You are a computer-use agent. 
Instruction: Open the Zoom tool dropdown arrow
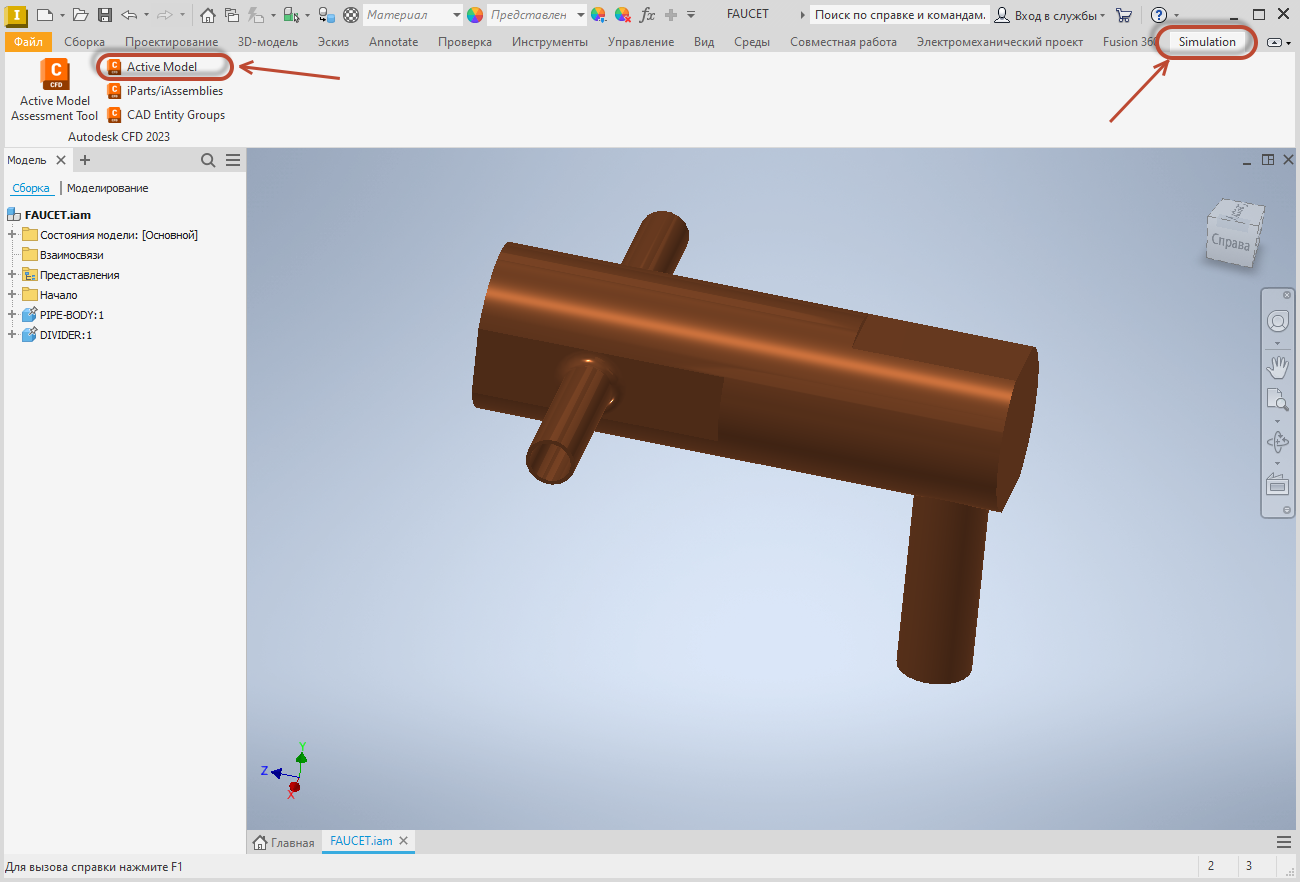click(x=1278, y=421)
